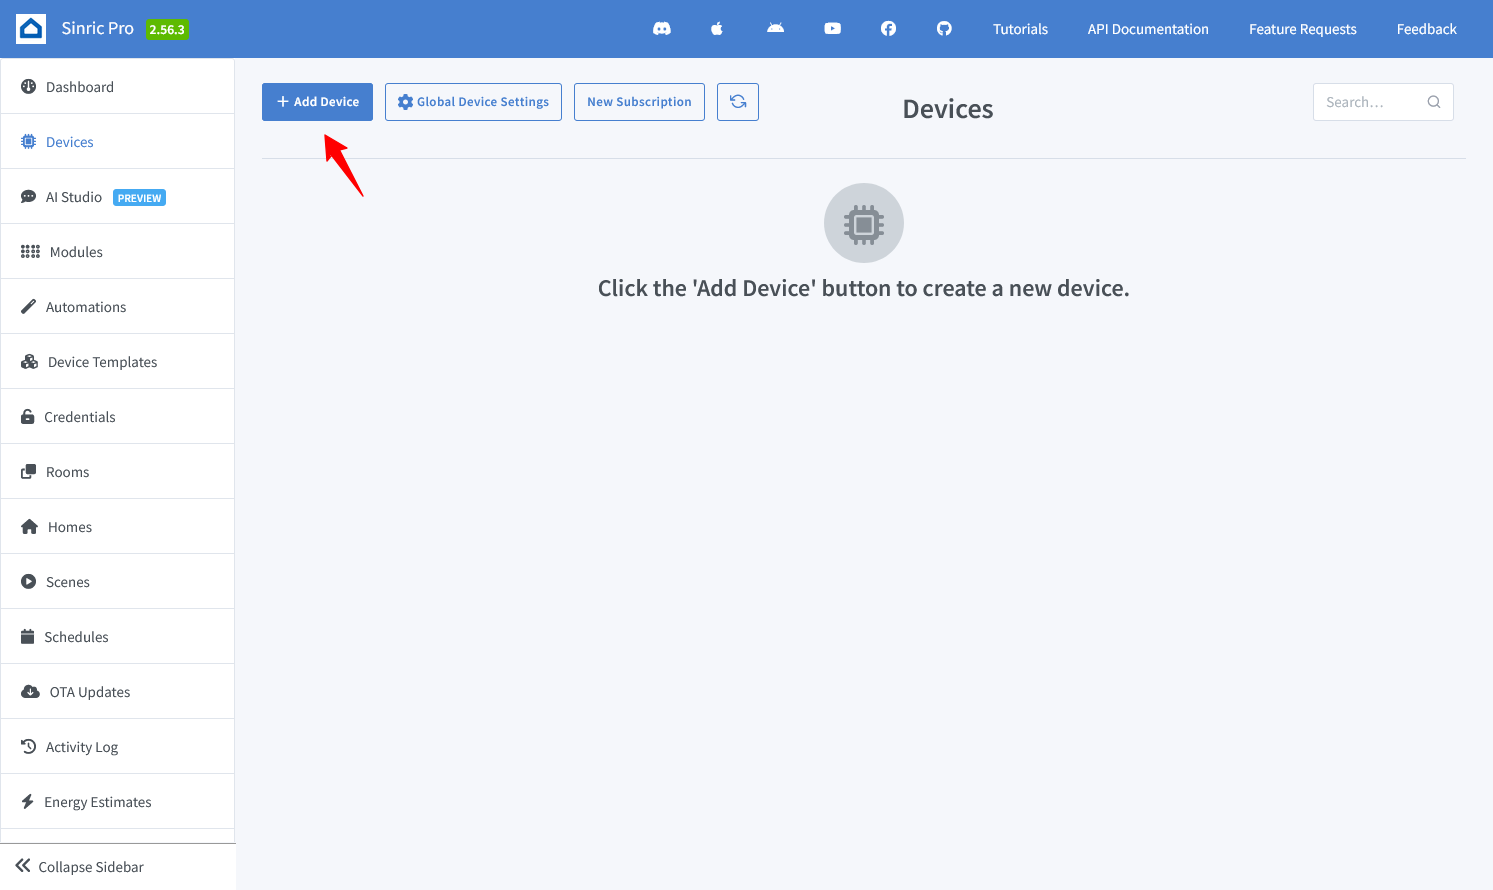The height and width of the screenshot is (890, 1493).
Task: Open Homes in the sidebar
Action: coord(118,527)
